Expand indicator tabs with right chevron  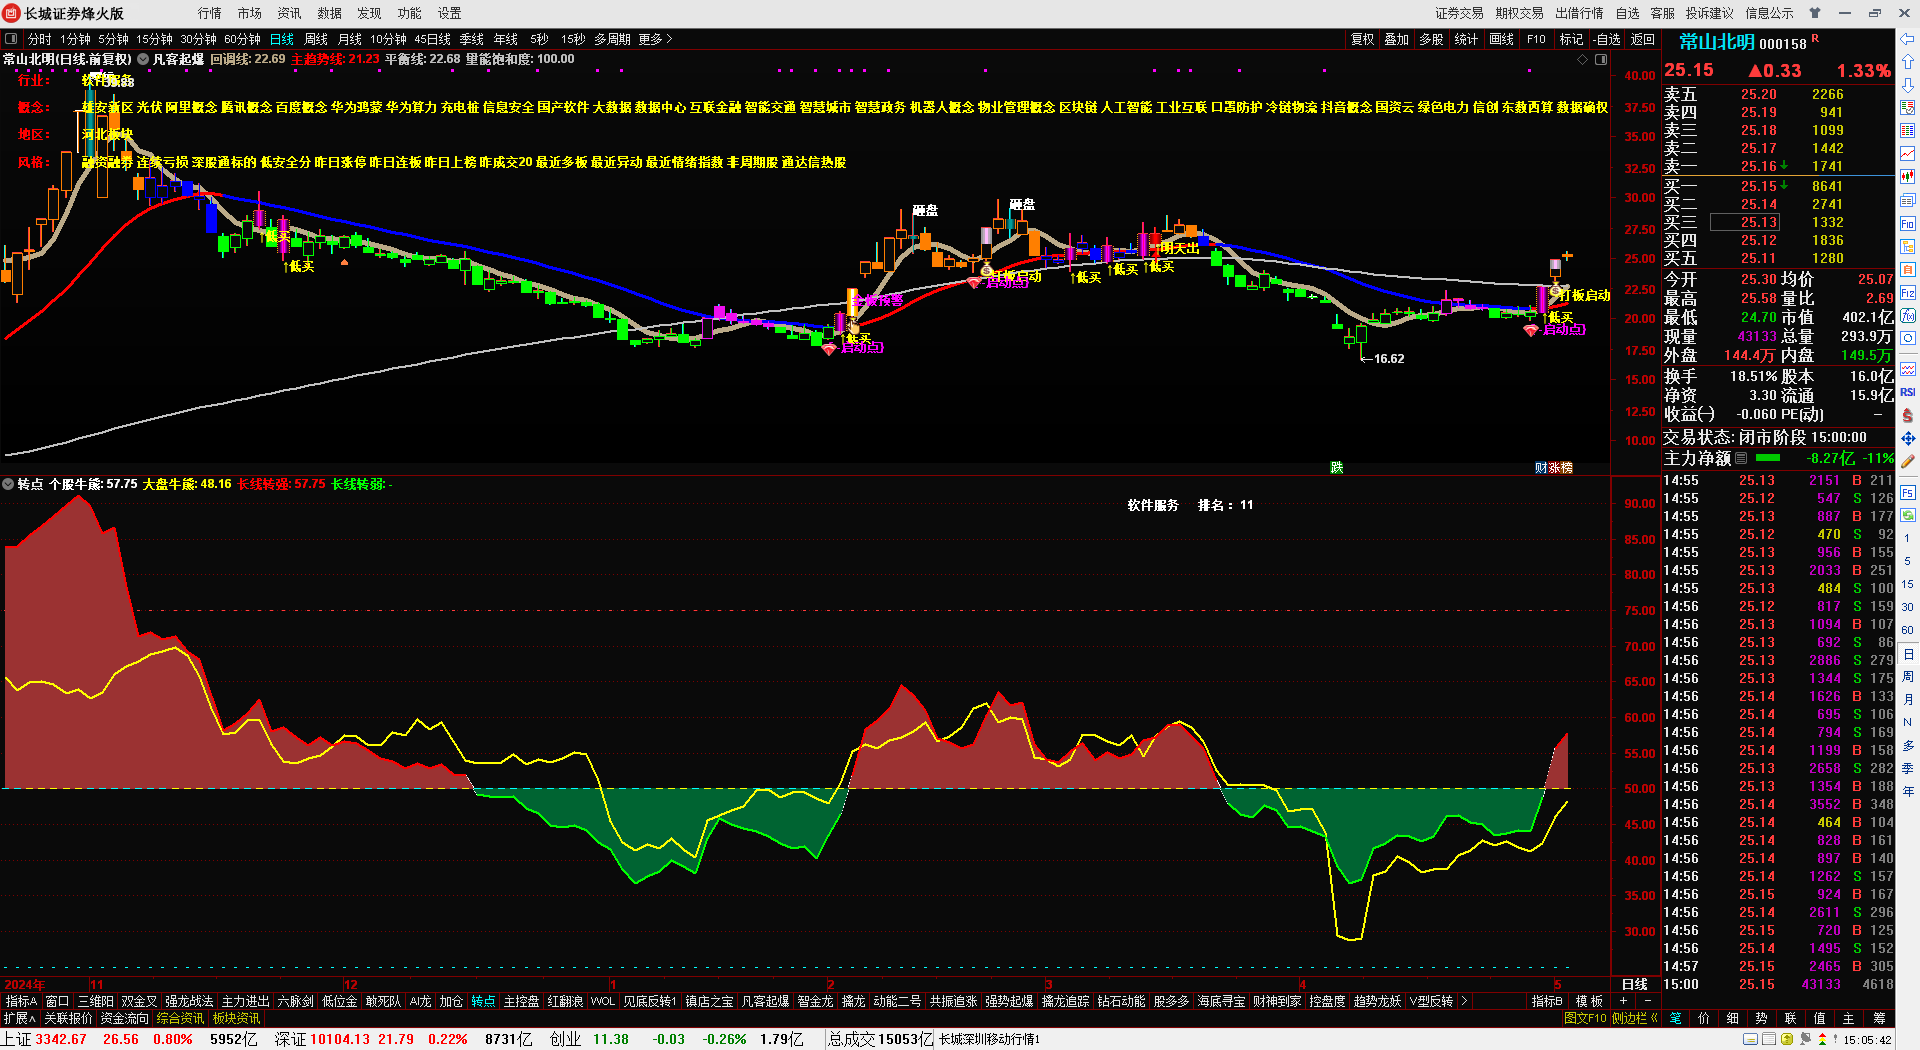pos(1464,1001)
